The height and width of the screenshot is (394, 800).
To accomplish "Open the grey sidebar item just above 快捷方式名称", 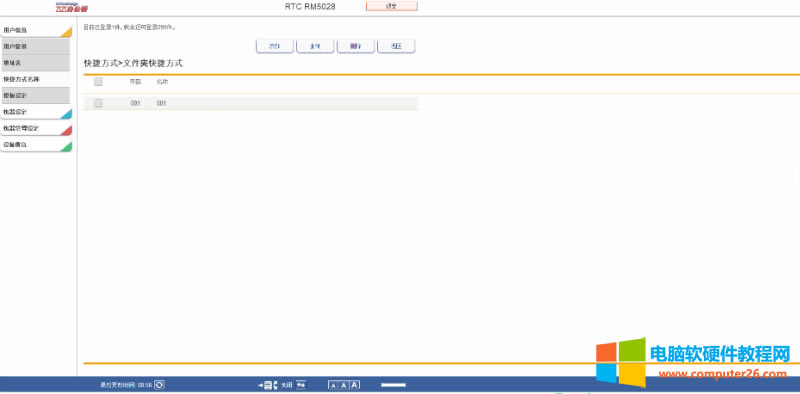I will coord(36,63).
